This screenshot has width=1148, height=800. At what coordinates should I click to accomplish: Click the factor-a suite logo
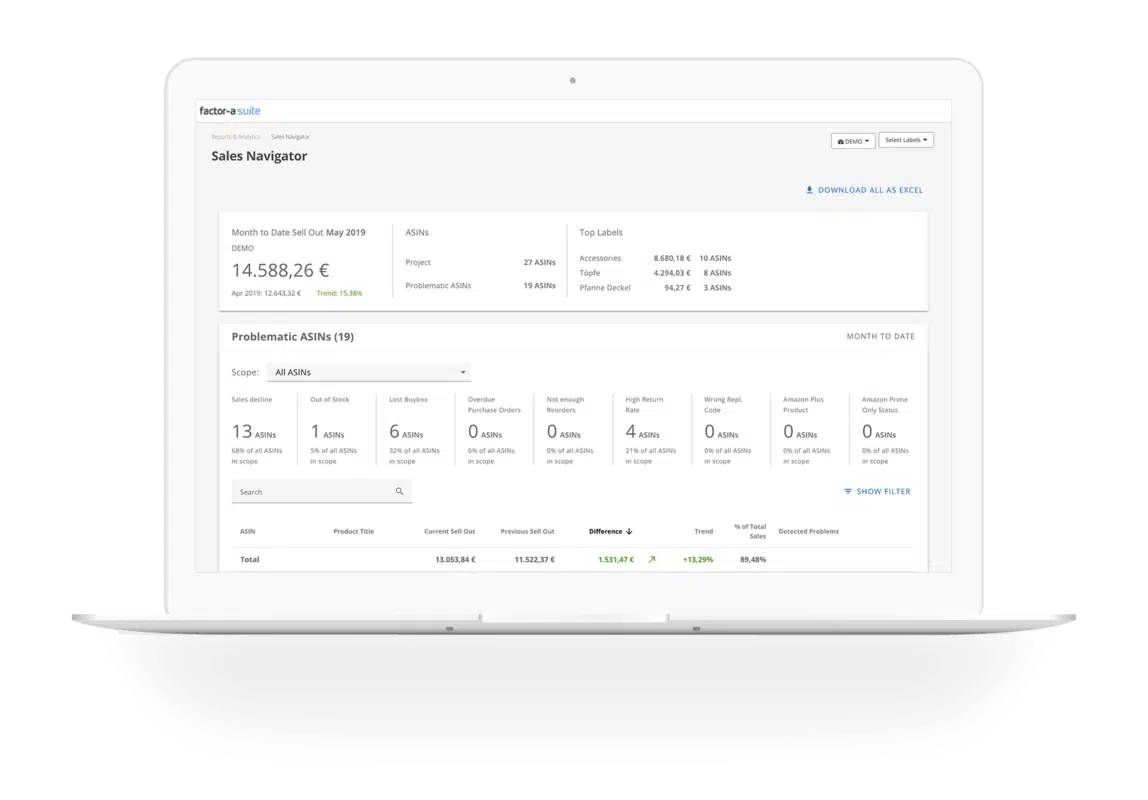coord(230,111)
